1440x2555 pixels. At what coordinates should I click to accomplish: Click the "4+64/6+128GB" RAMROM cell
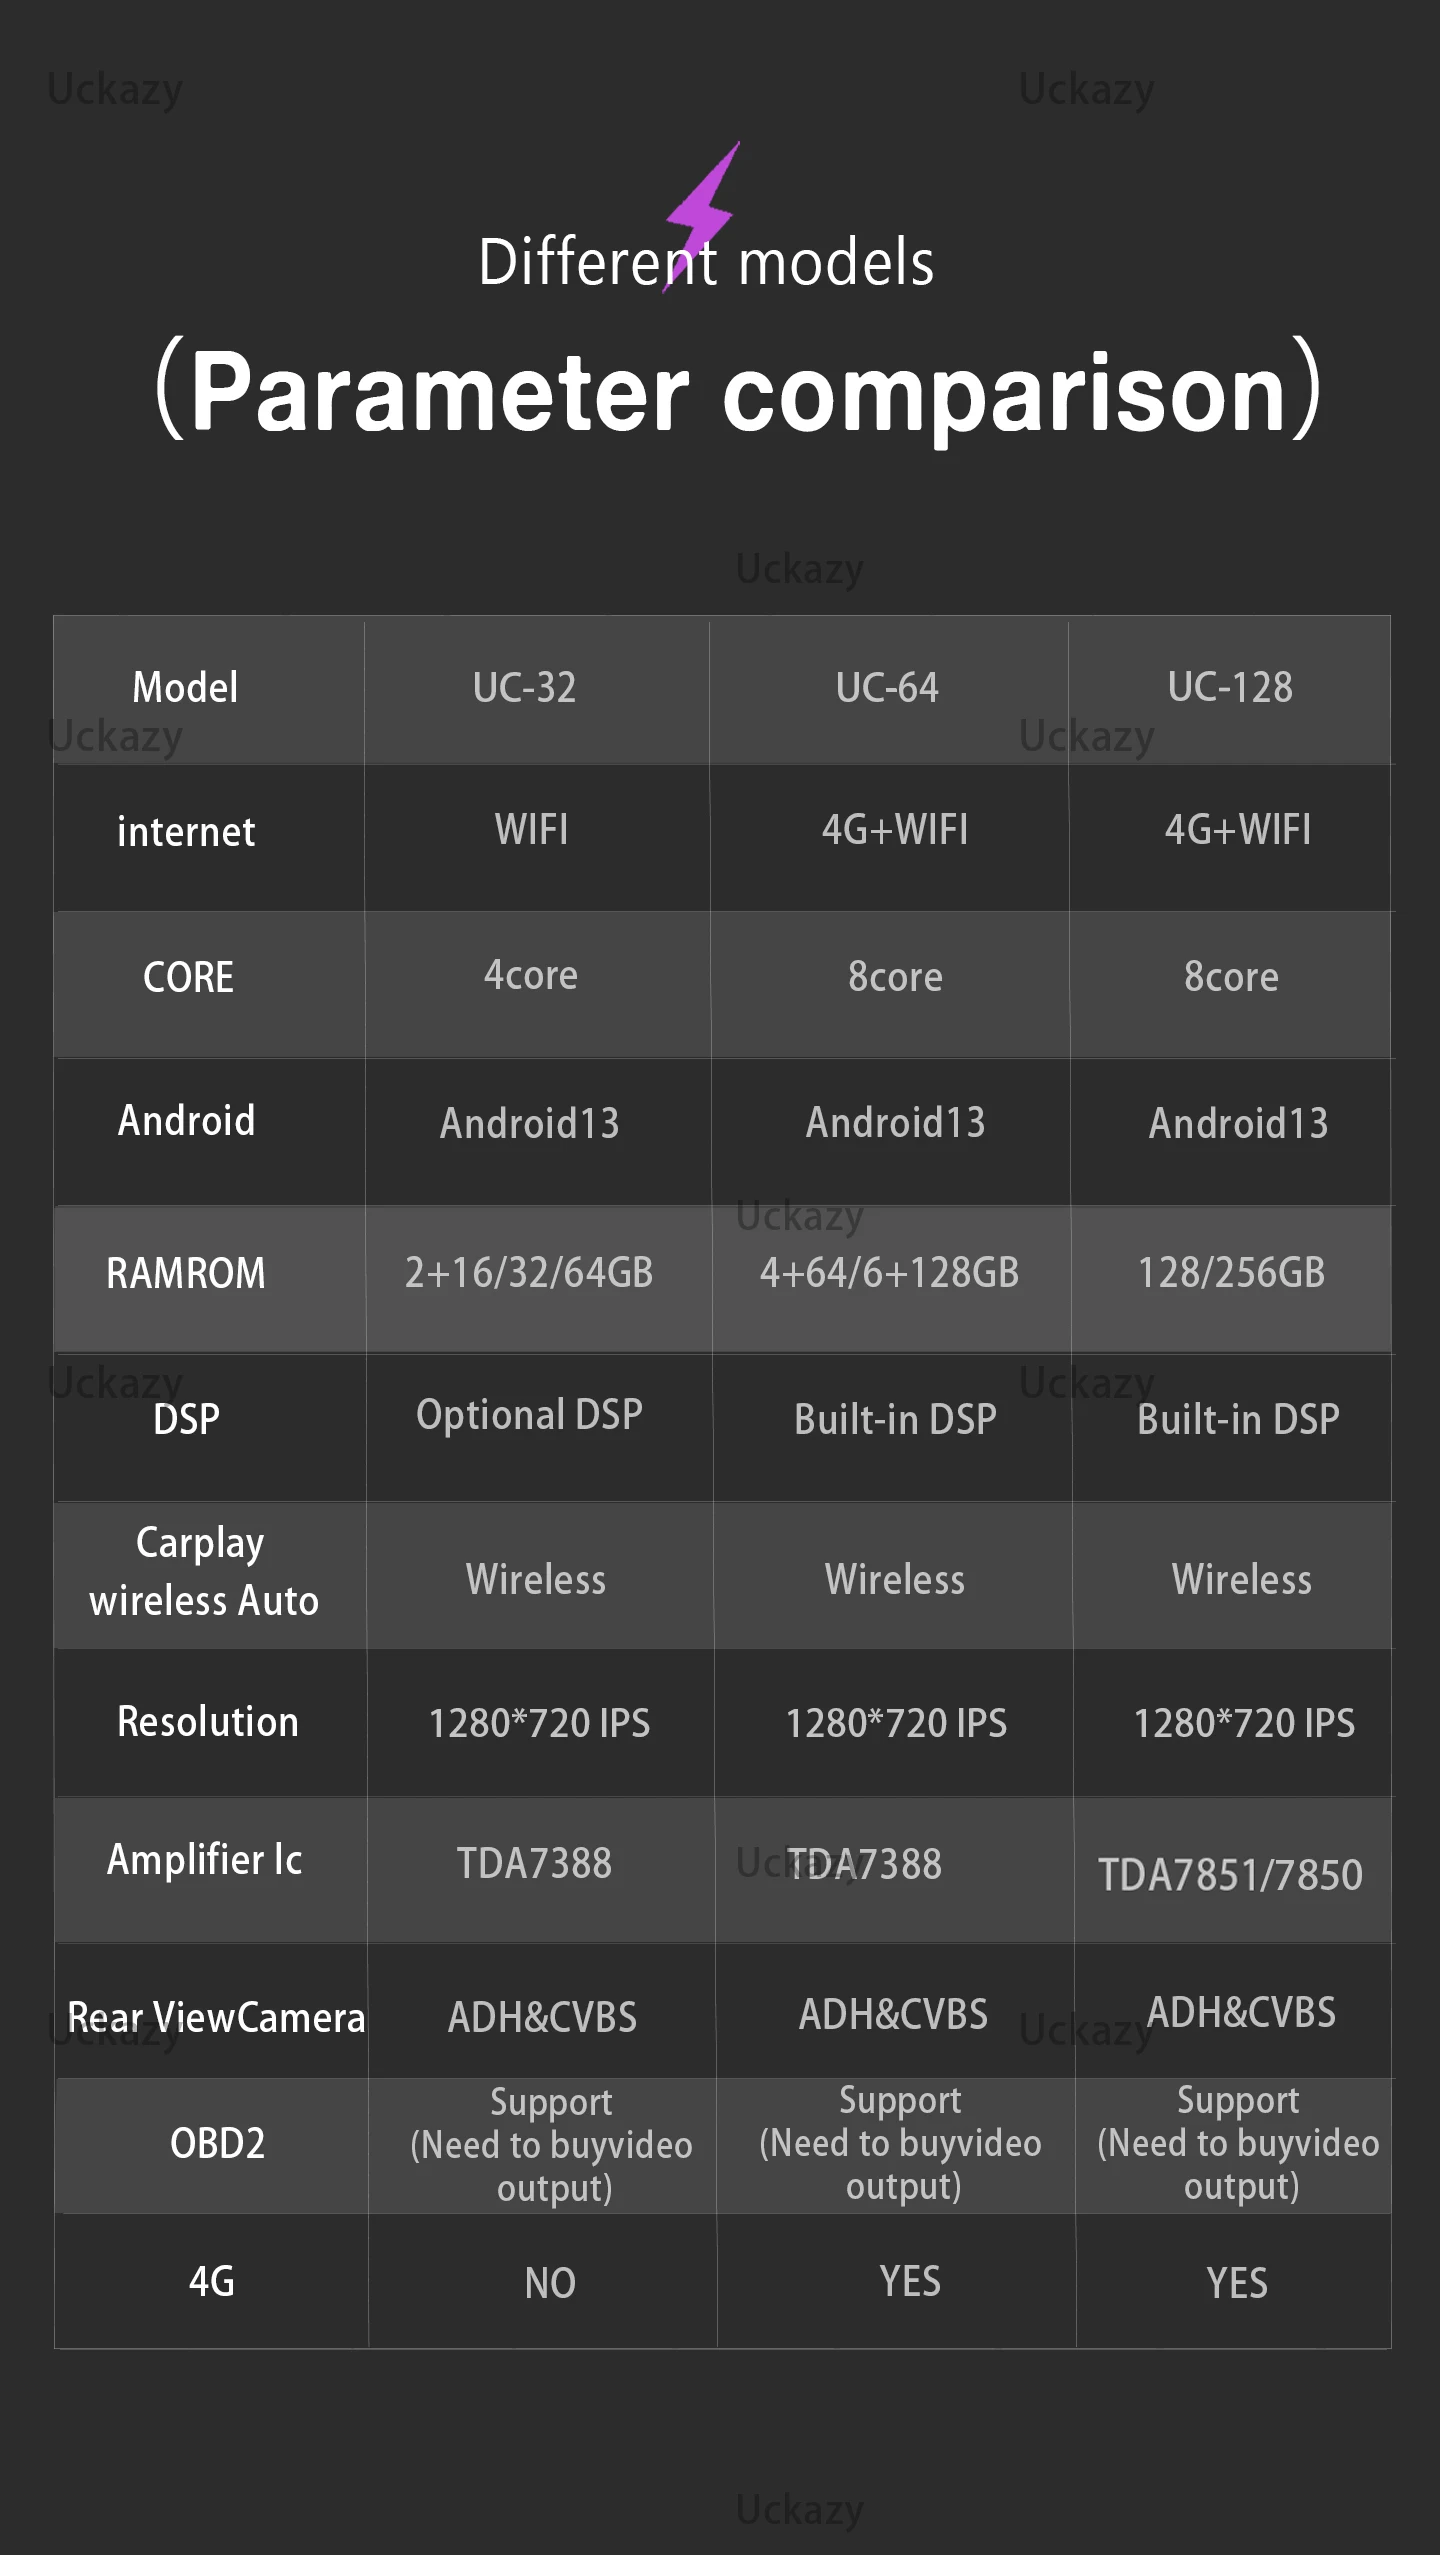889,1273
